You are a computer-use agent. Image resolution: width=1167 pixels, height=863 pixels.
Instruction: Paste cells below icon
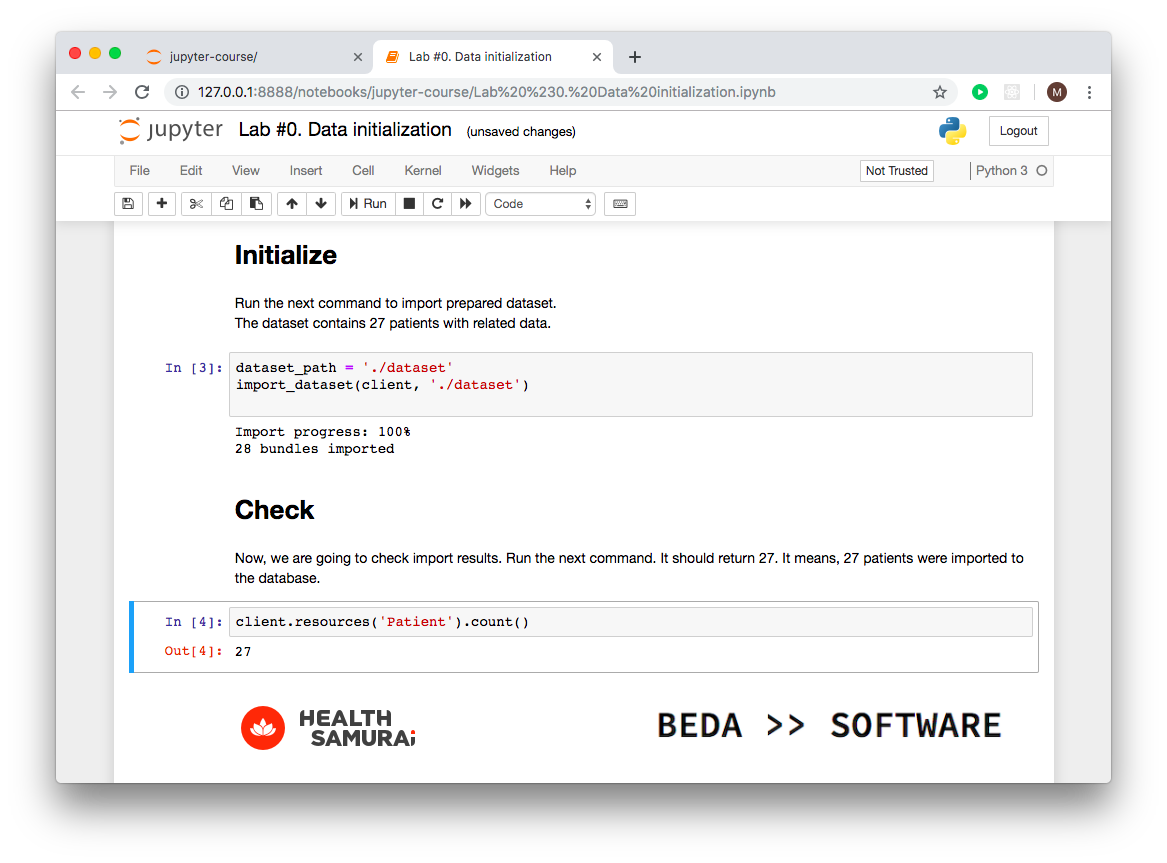pyautogui.click(x=256, y=204)
